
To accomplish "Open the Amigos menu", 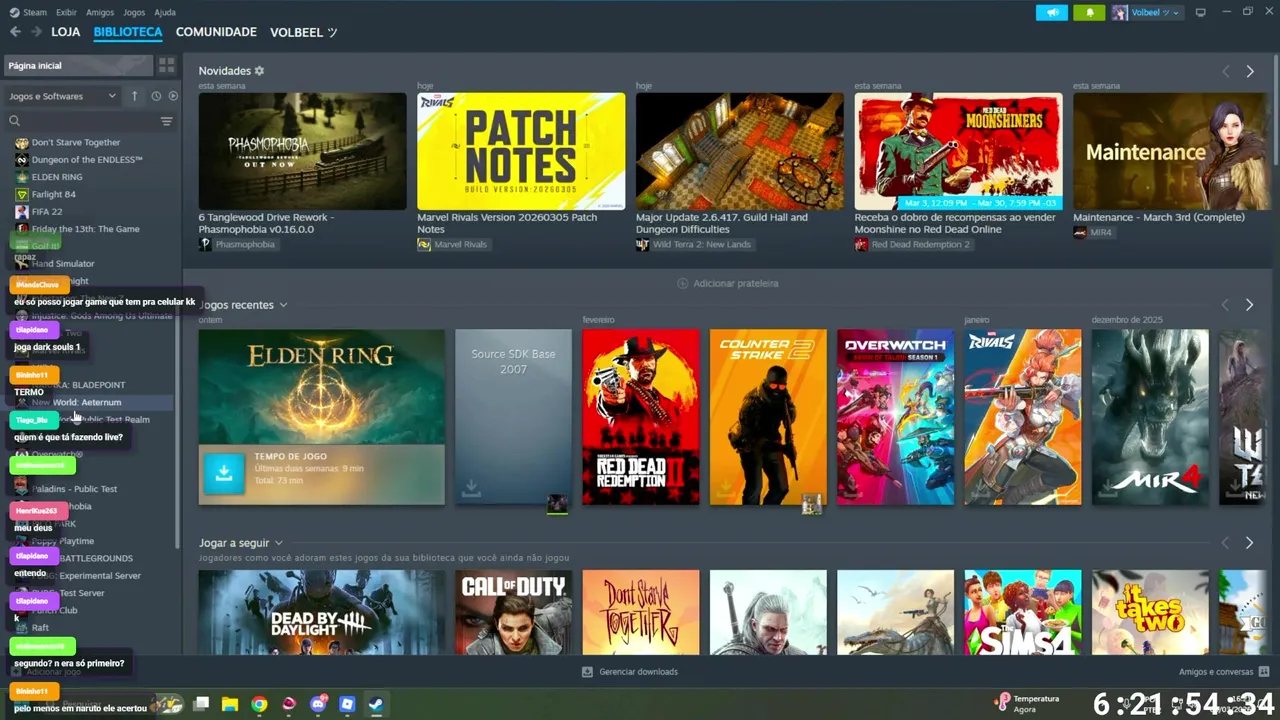I will pyautogui.click(x=100, y=12).
